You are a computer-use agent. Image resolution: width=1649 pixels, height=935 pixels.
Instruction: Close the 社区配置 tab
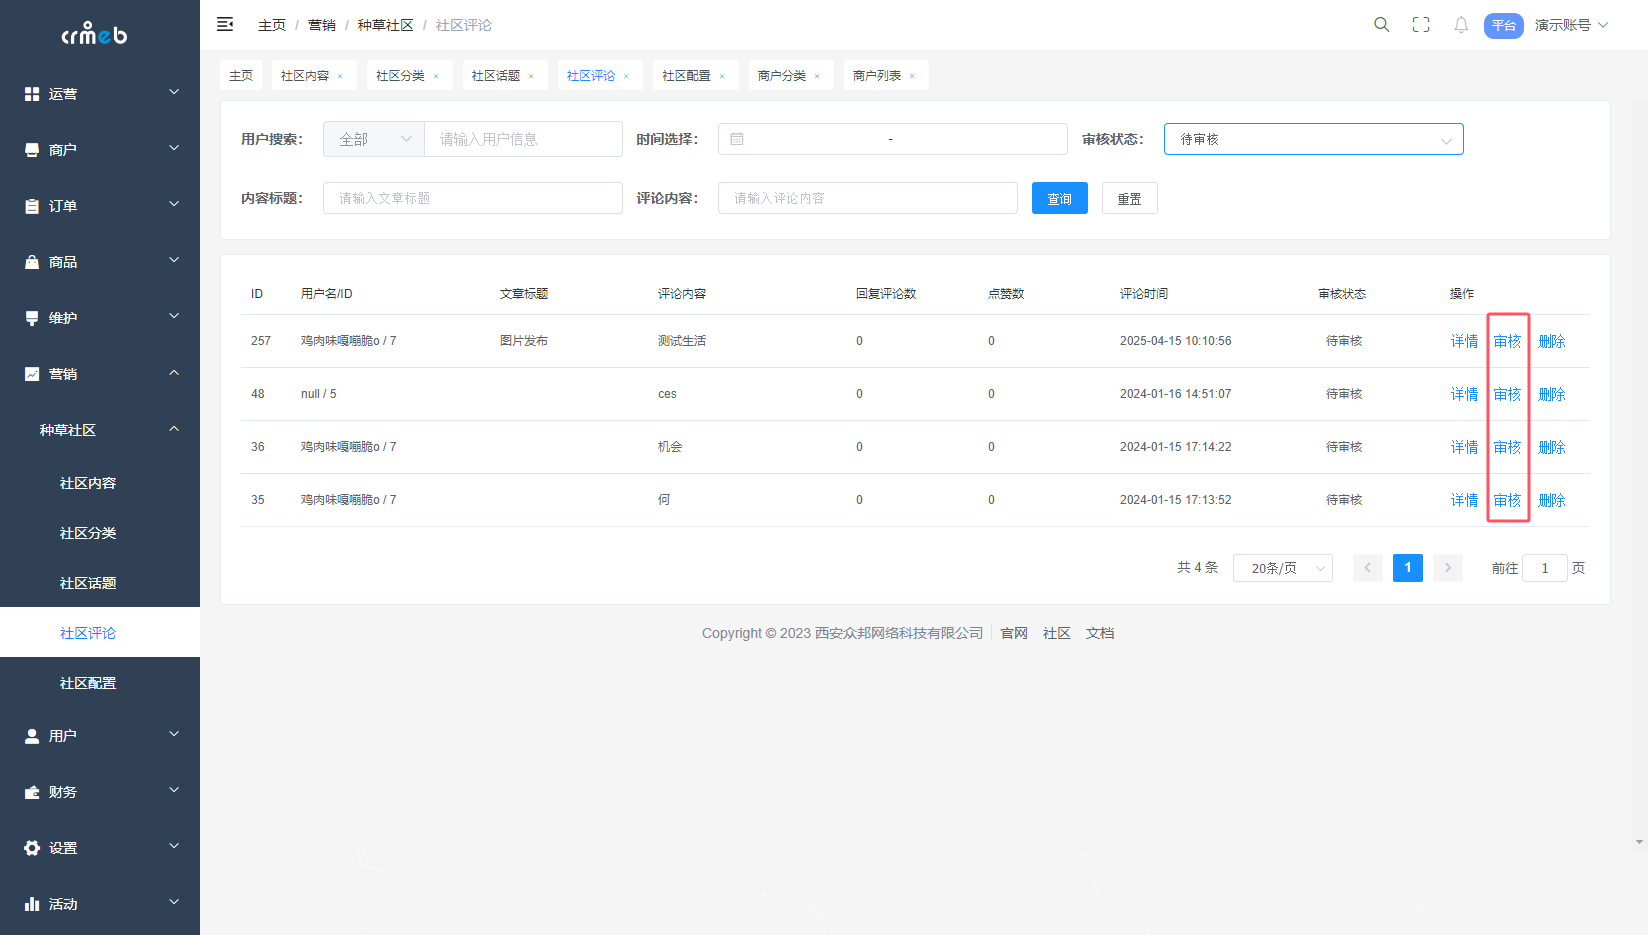(722, 76)
